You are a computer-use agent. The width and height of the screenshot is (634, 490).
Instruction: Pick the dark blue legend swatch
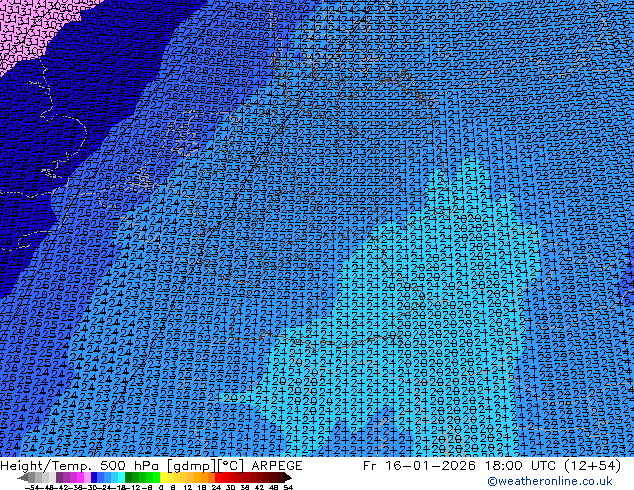click(94, 477)
